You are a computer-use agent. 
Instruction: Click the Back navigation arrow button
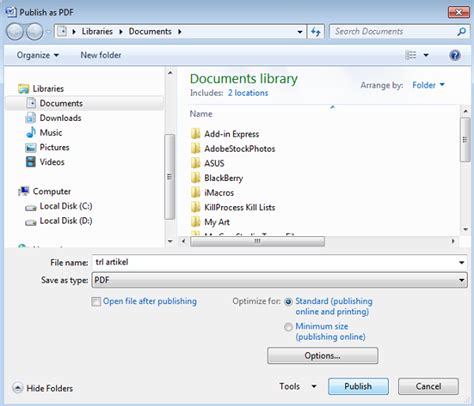click(15, 32)
